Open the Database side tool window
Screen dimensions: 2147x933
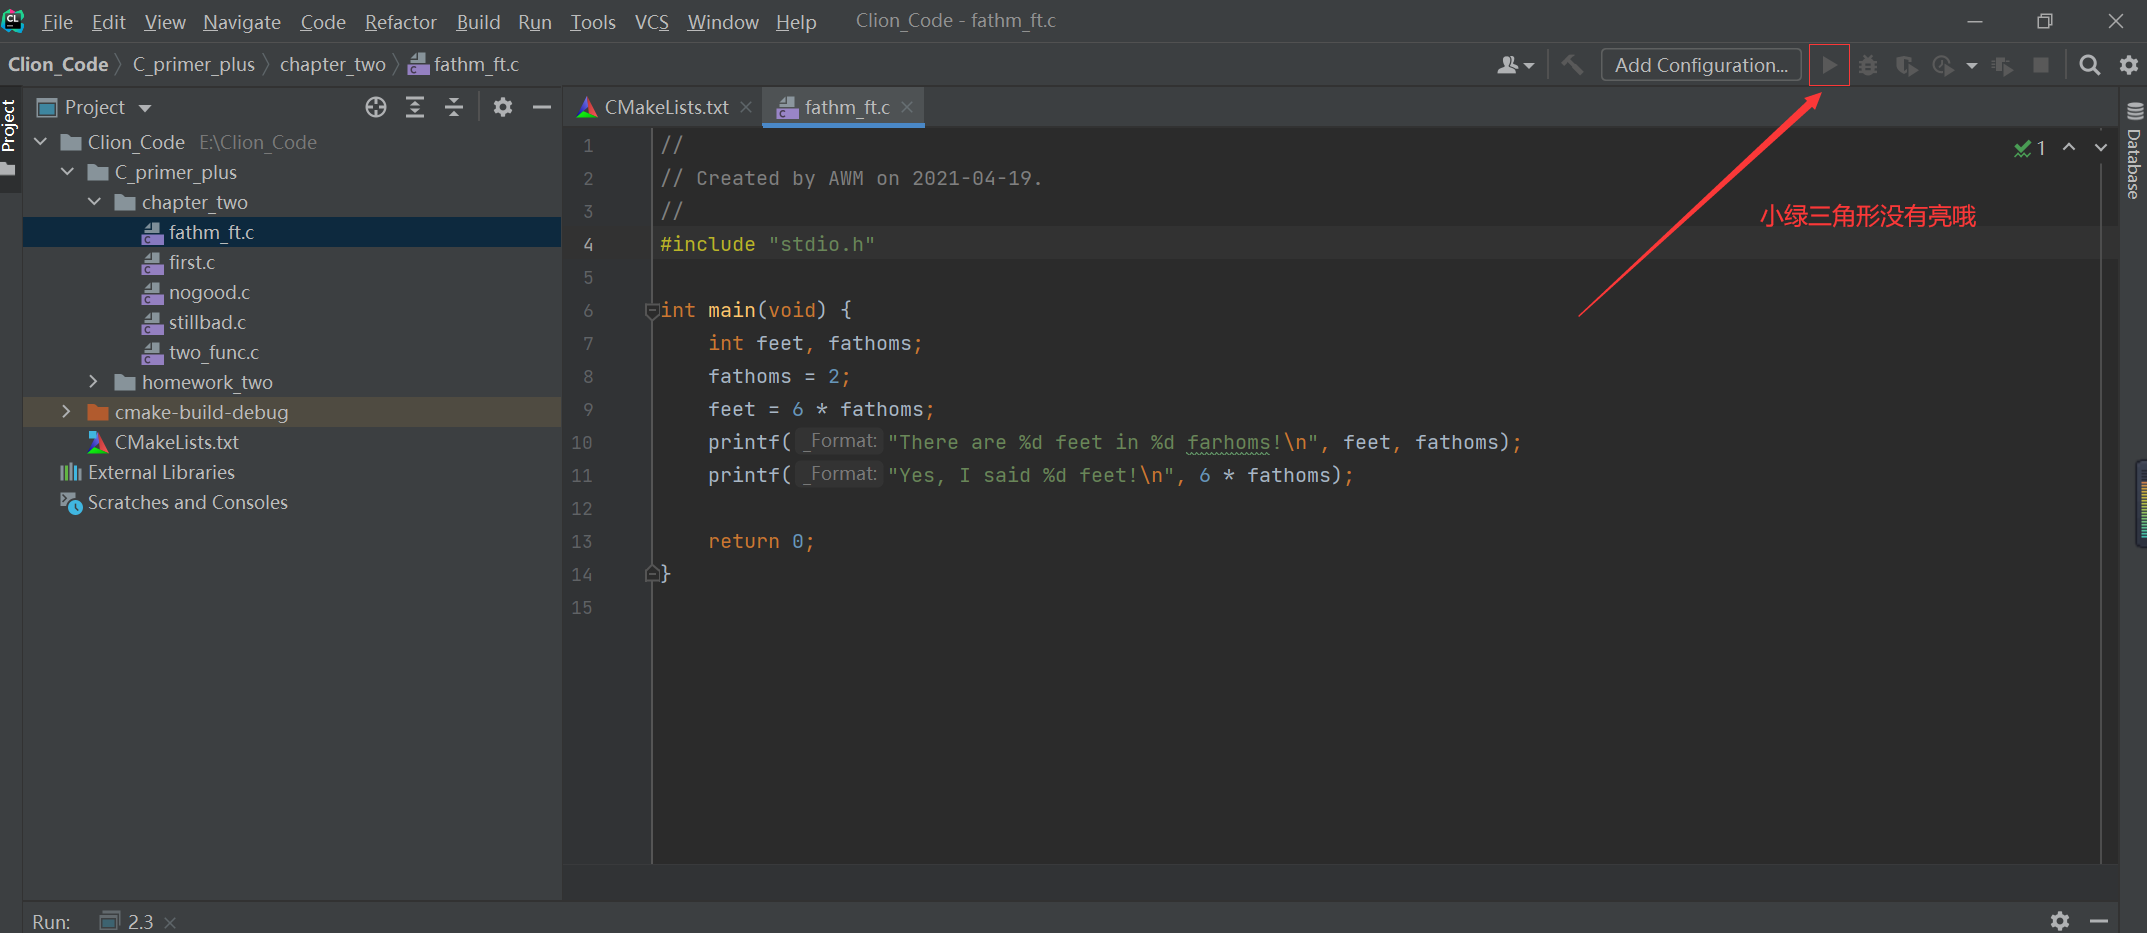click(x=2134, y=151)
